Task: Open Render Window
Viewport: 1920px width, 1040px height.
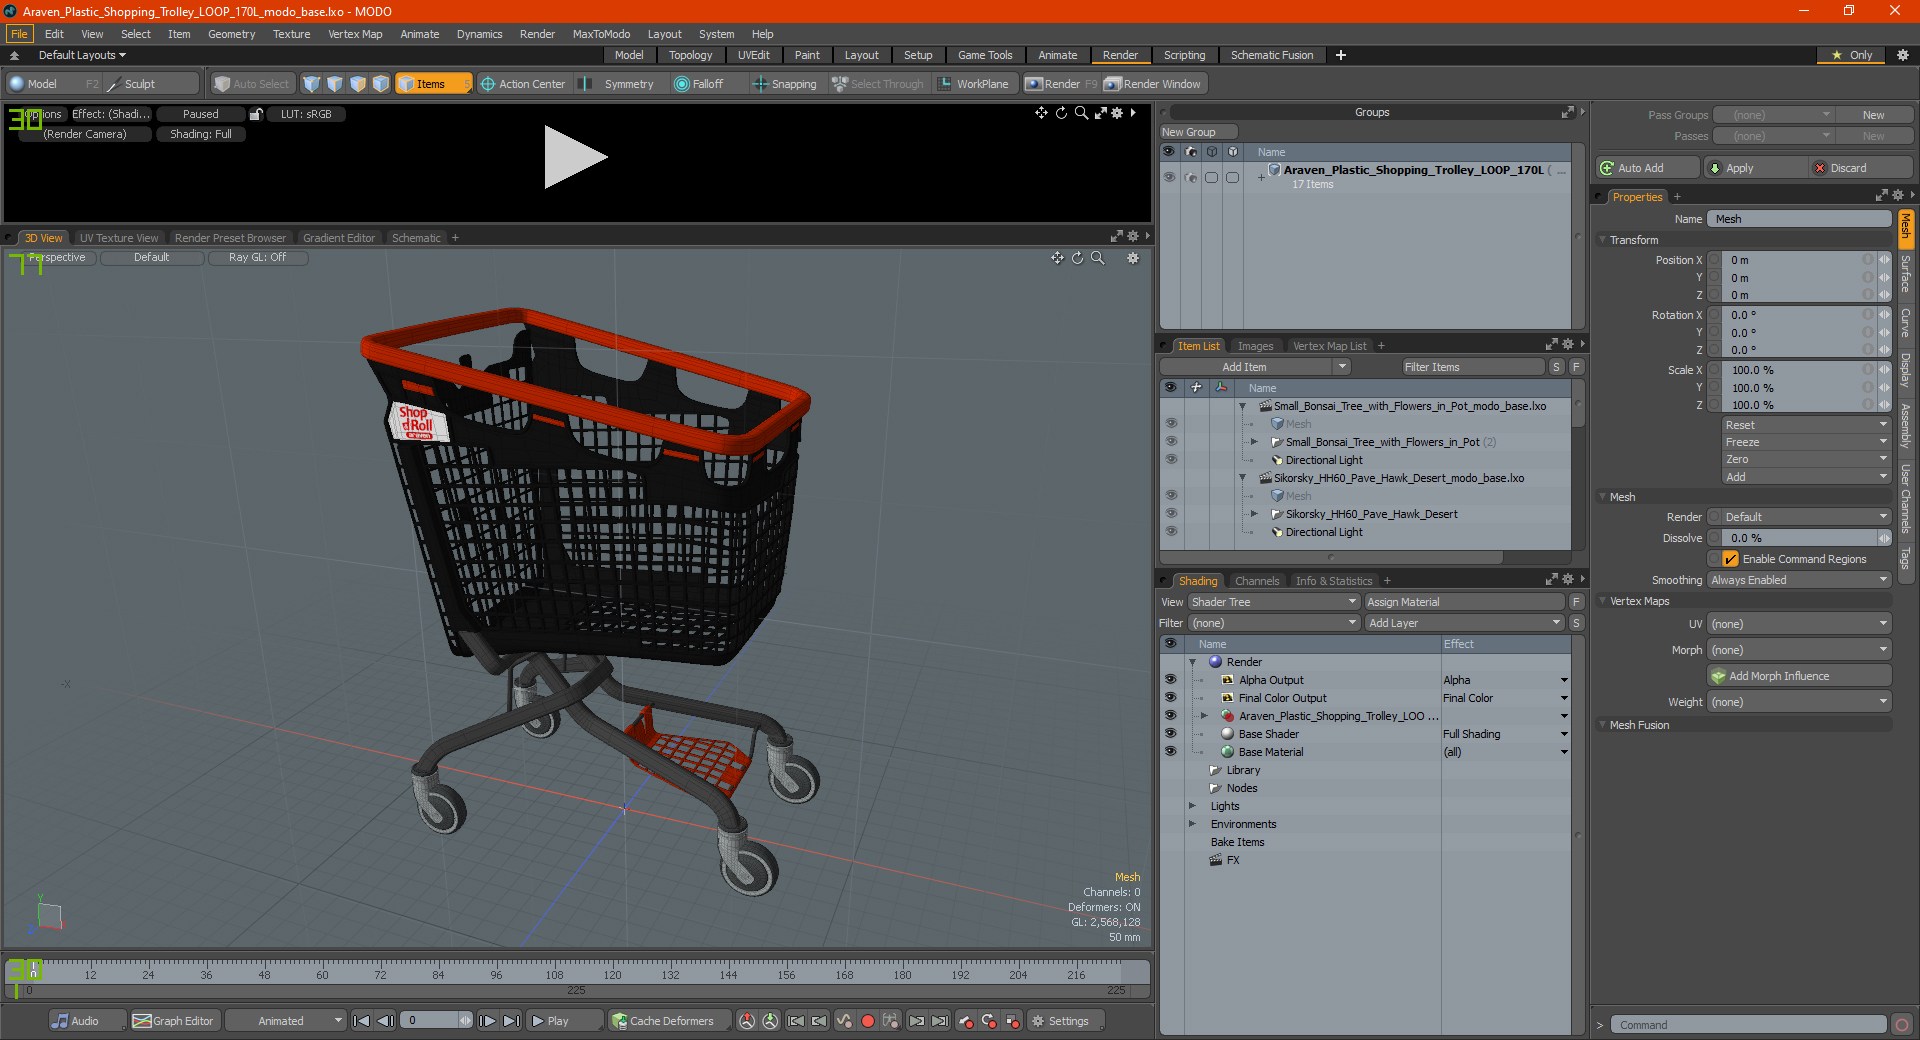Action: pyautogui.click(x=1153, y=84)
